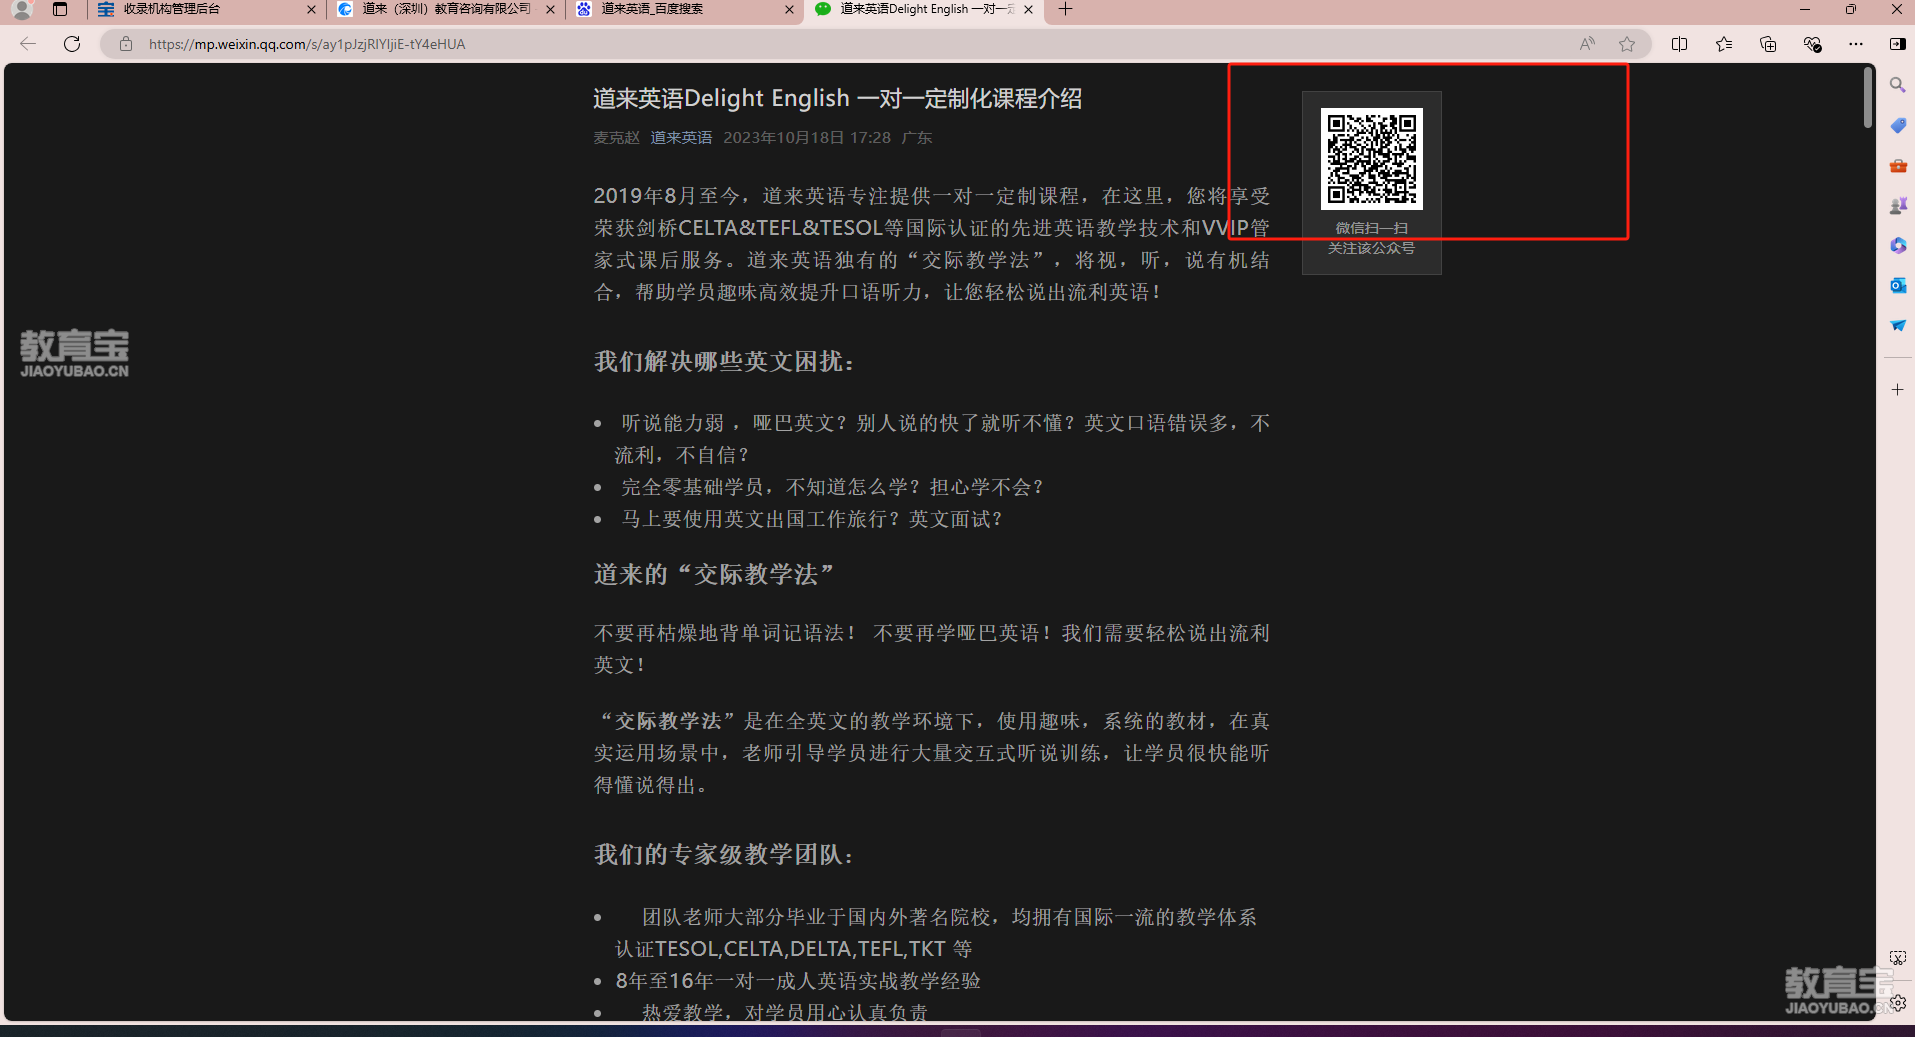Open the 道来英语 account link
Viewport: 1915px width, 1037px height.
coord(681,138)
